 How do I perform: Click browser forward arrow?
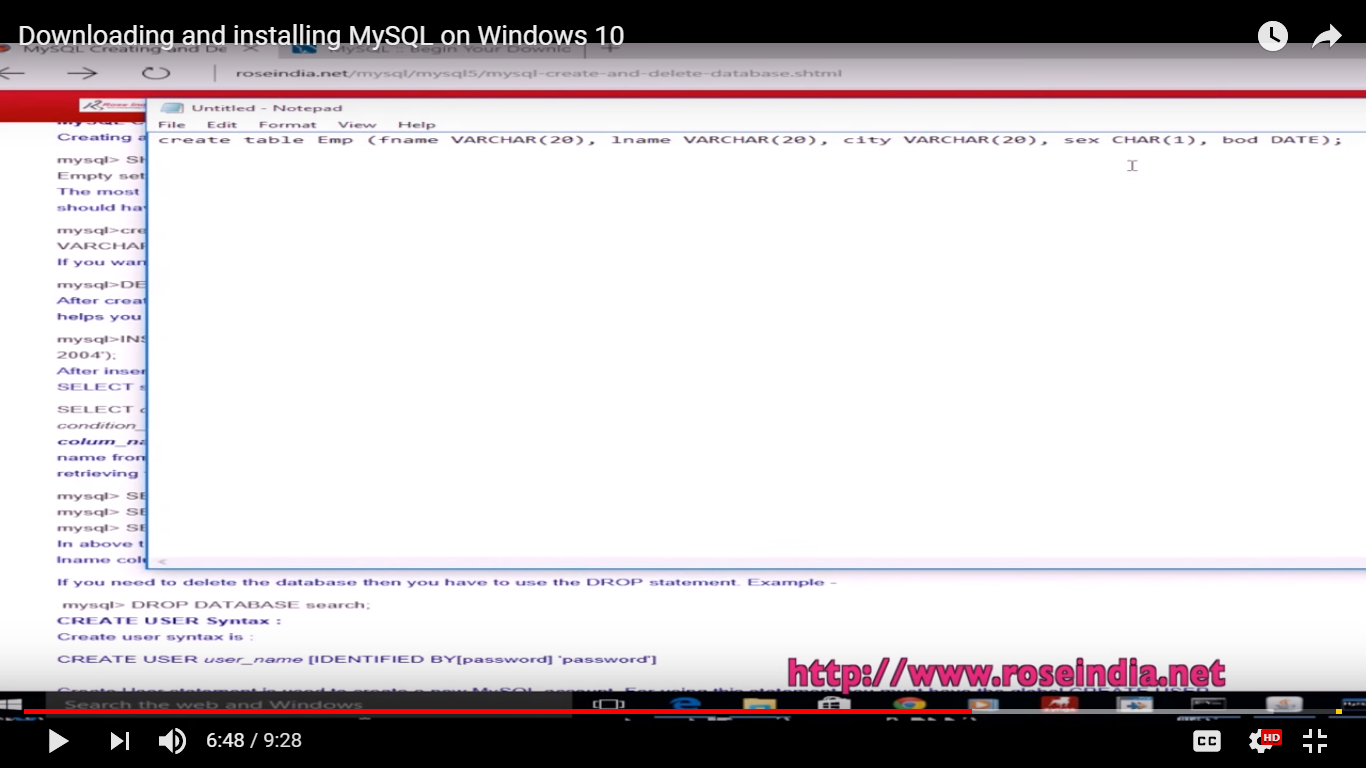tap(82, 73)
